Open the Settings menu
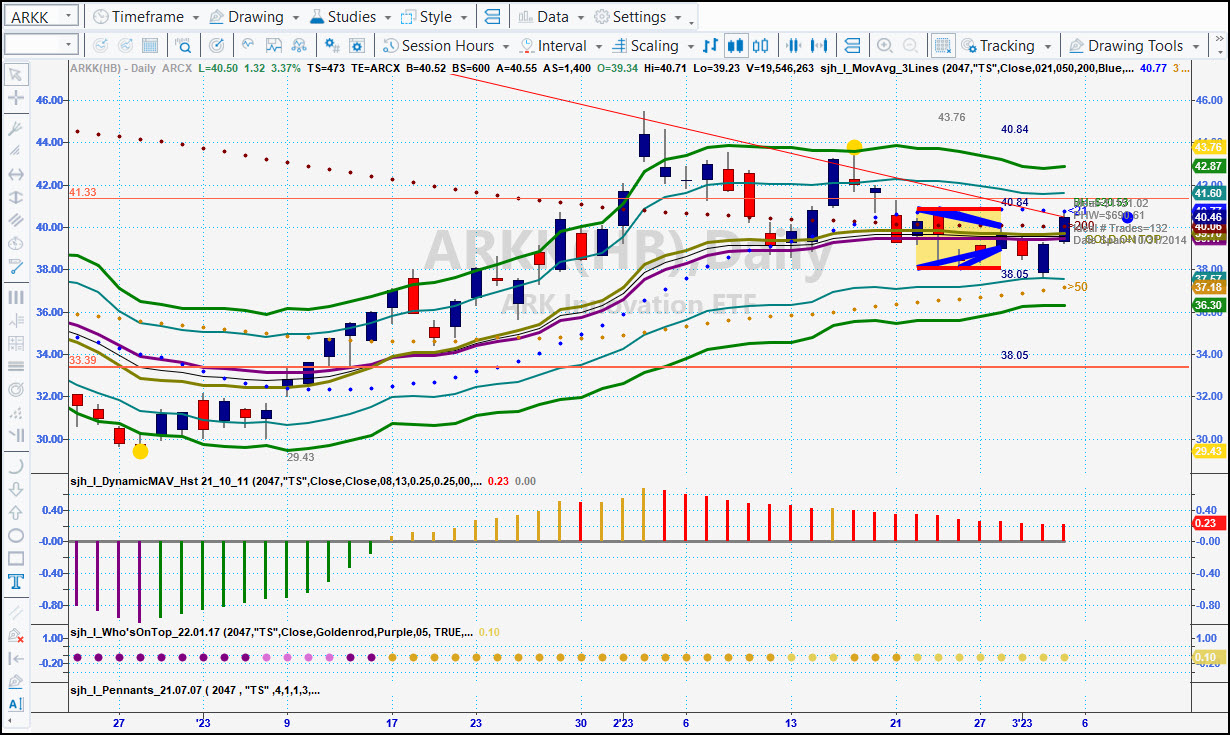This screenshot has width=1230, height=735. point(638,17)
